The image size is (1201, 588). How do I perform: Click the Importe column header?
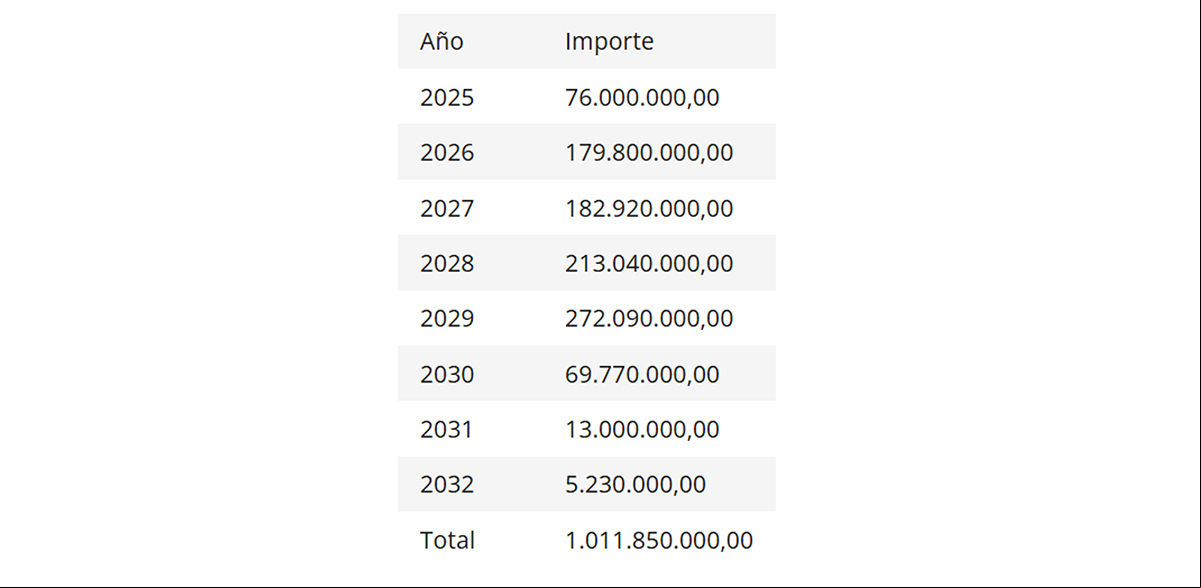[x=609, y=42]
